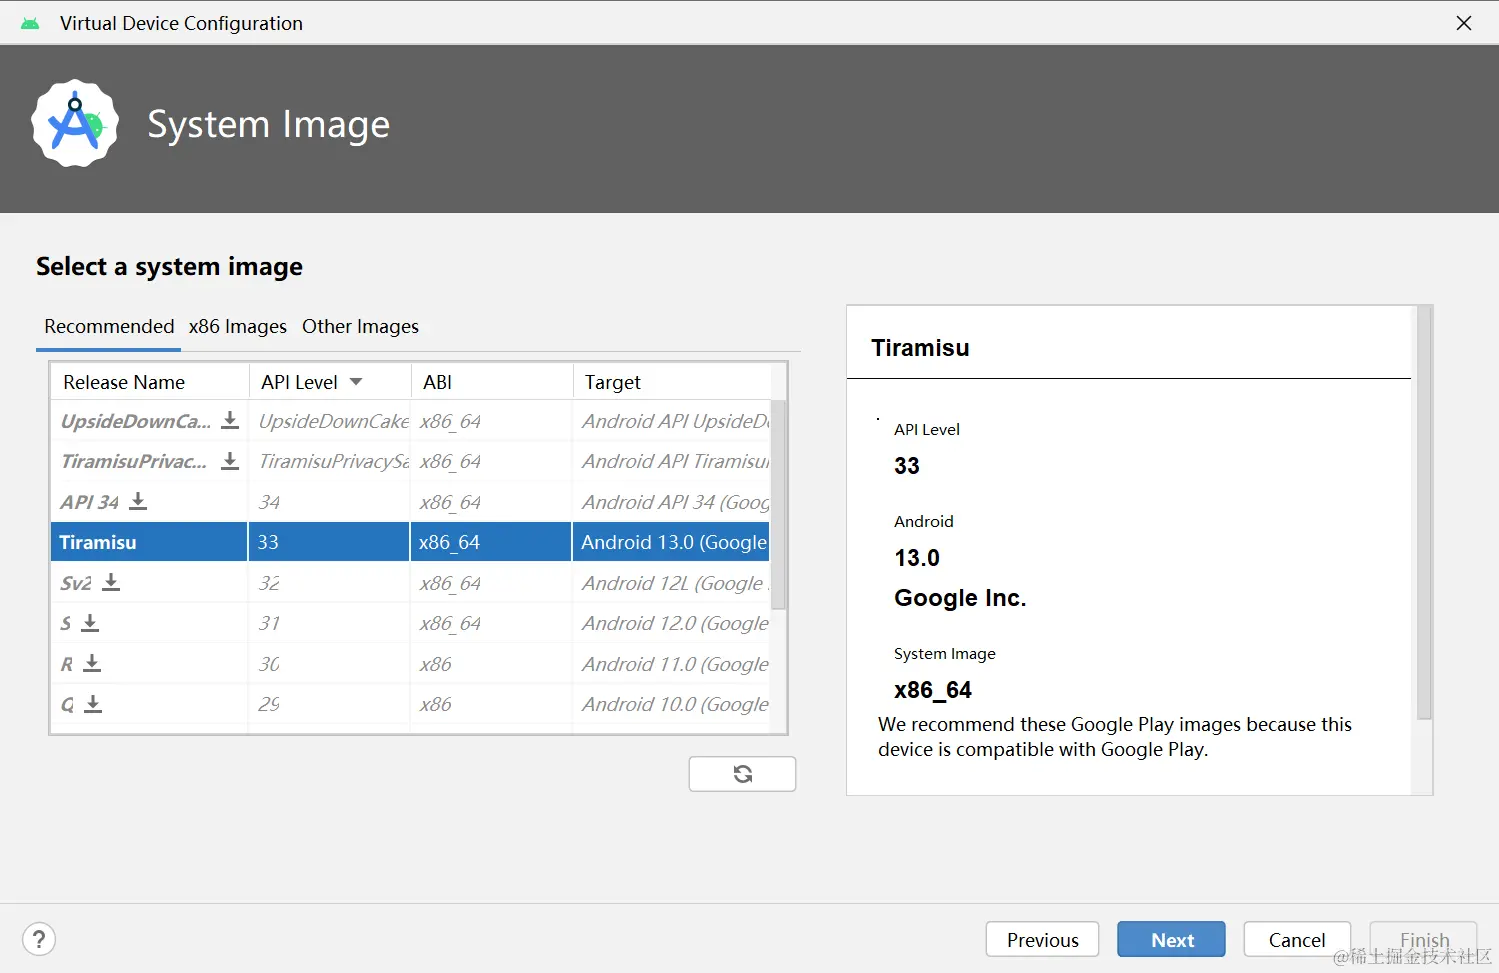Image resolution: width=1499 pixels, height=973 pixels.
Task: Click API level 29 cell
Action: point(329,704)
